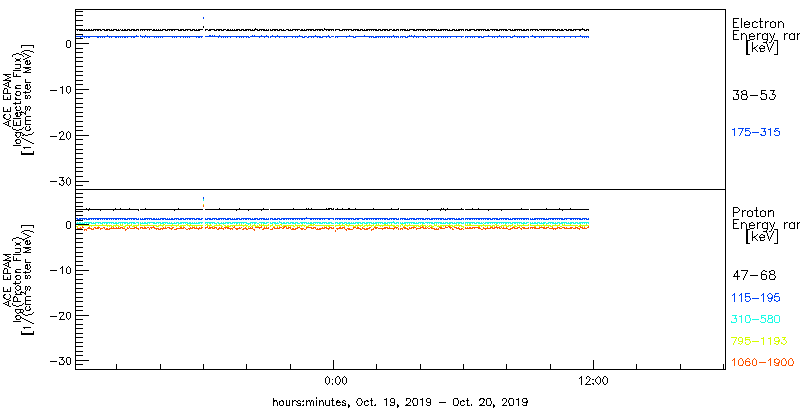800x410 pixels.
Task: Click the 1060-1900 proton energy legend label
Action: coord(763,363)
